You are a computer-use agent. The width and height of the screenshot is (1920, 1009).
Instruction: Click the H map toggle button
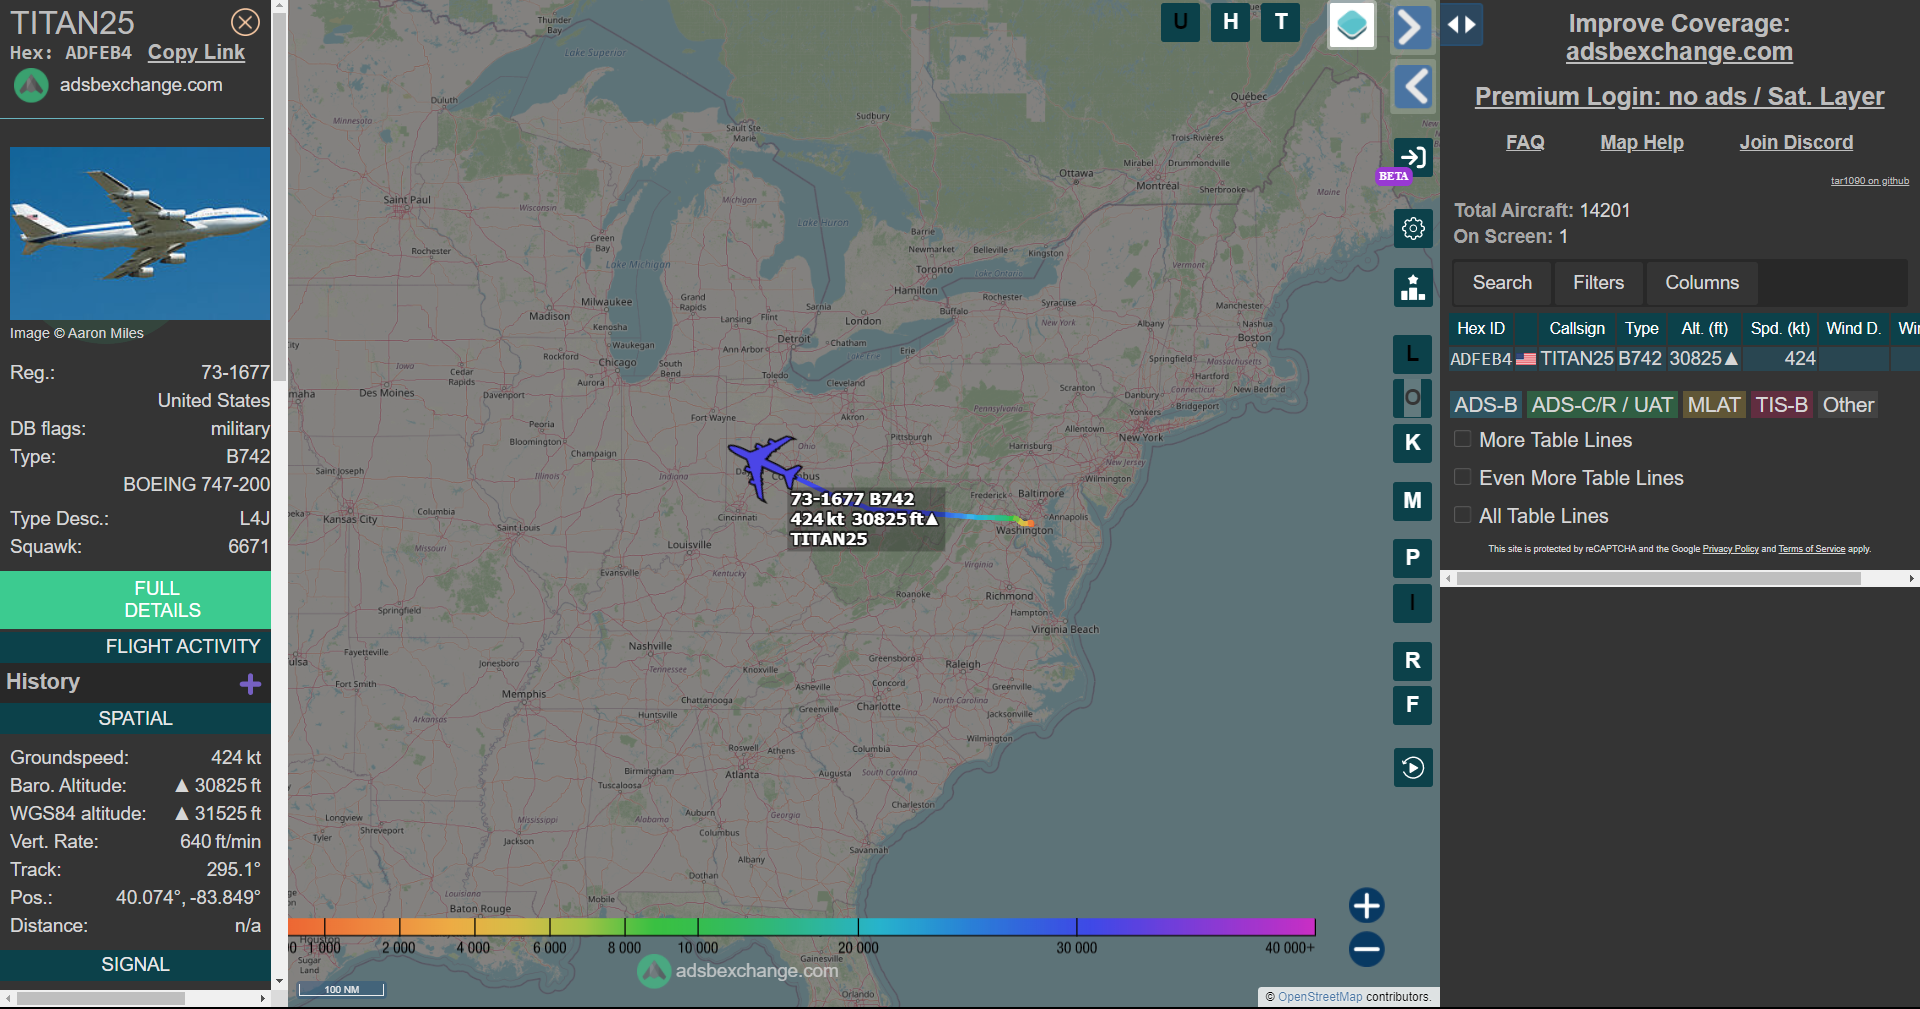[x=1230, y=22]
